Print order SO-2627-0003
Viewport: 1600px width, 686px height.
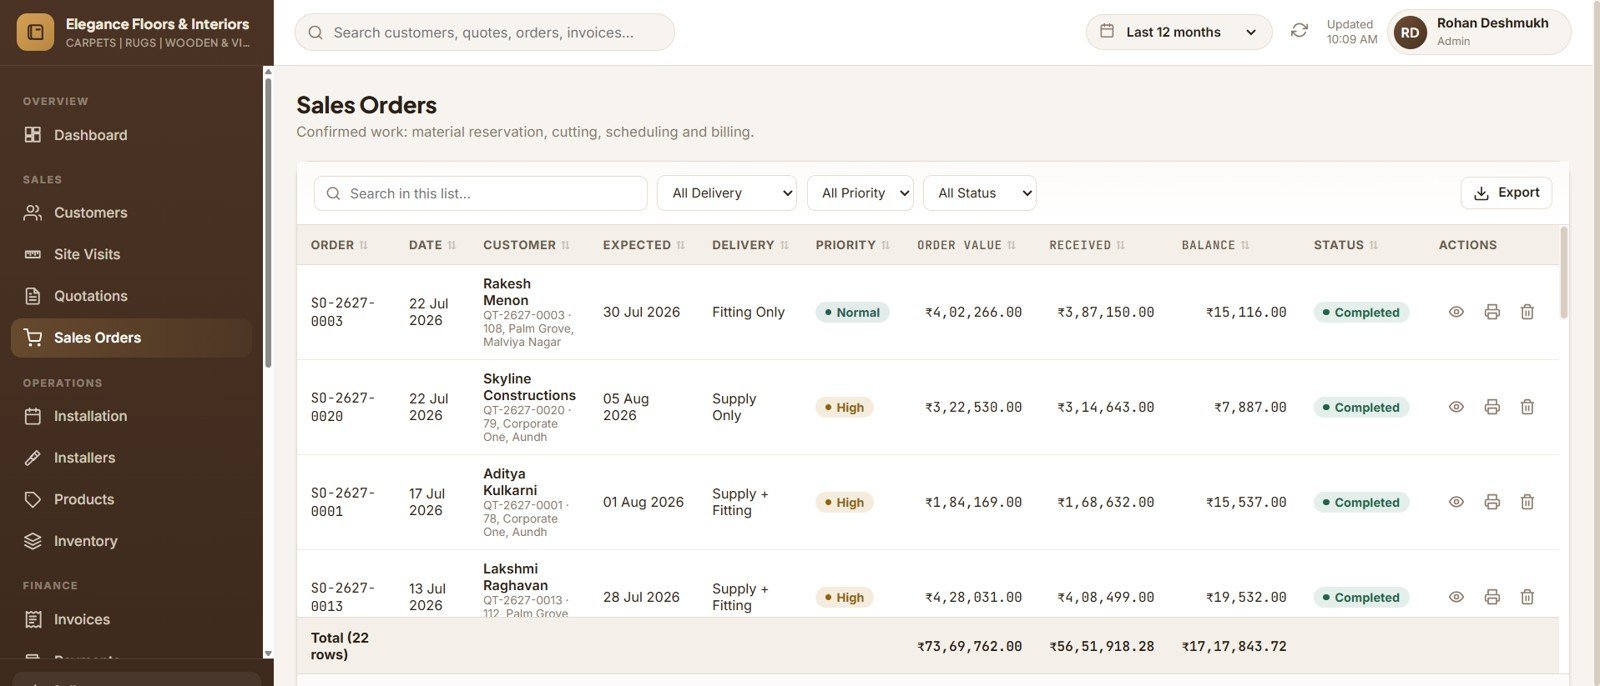tap(1492, 312)
